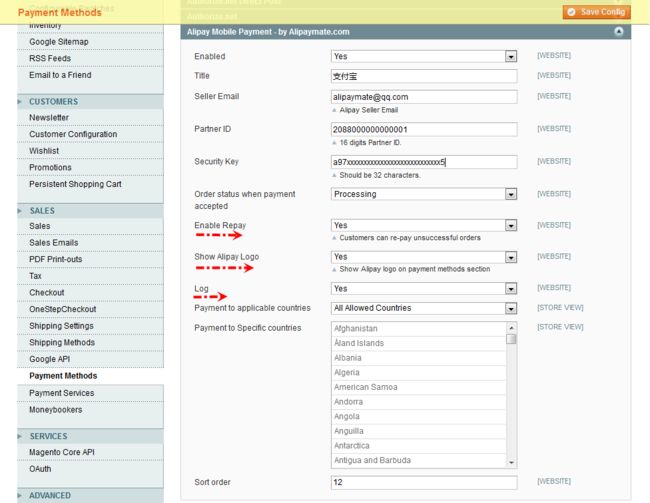Collapse the SALES sidebar section
The image size is (650, 503).
click(90, 211)
